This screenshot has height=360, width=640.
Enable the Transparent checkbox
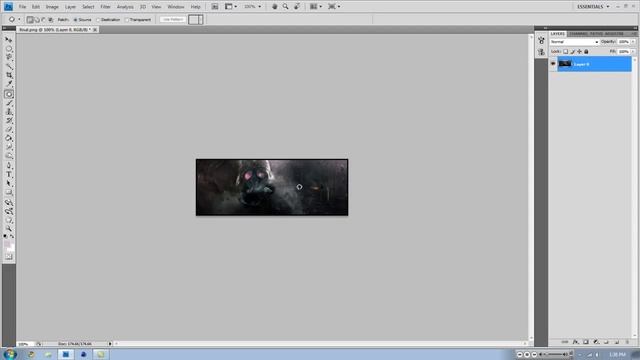[x=127, y=20]
